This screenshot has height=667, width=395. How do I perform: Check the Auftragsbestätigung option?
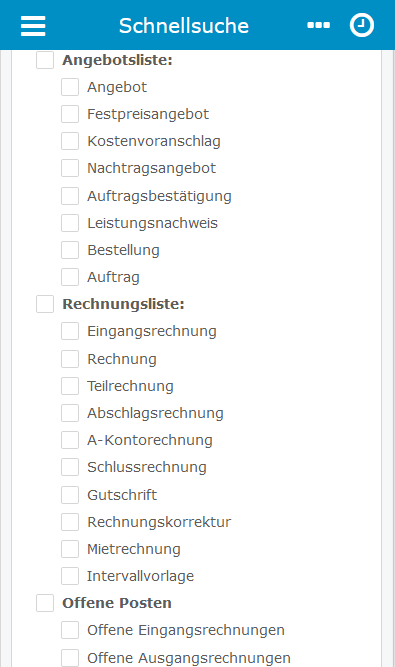point(70,196)
